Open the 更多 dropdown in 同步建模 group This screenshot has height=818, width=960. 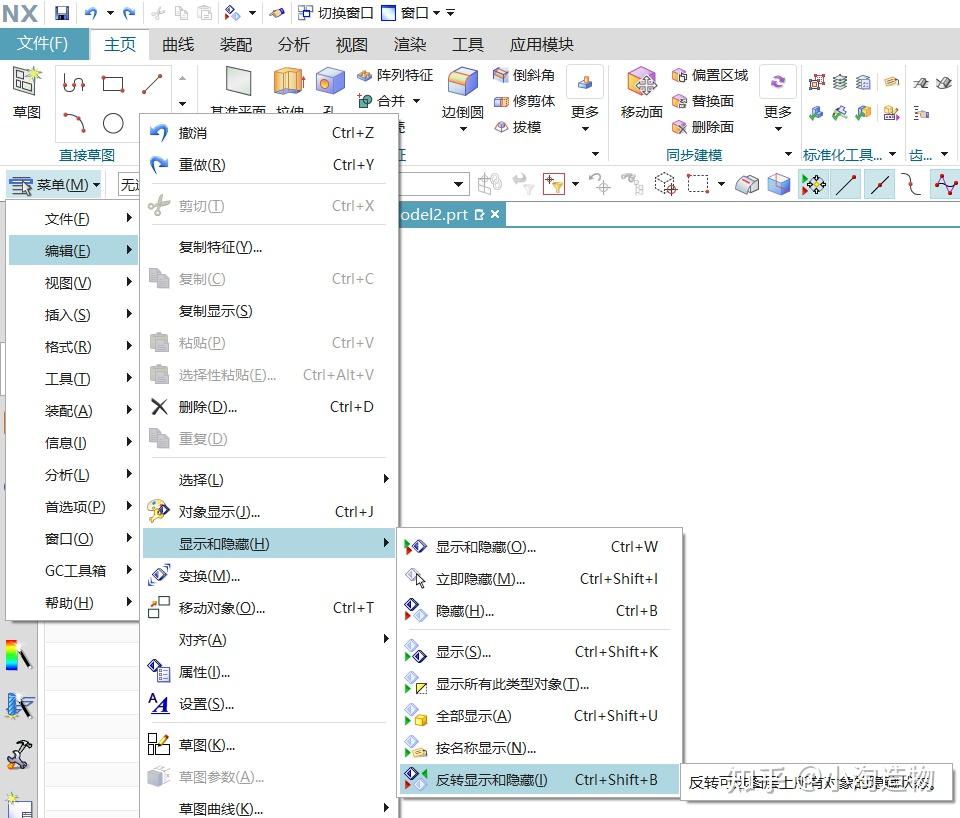(777, 112)
